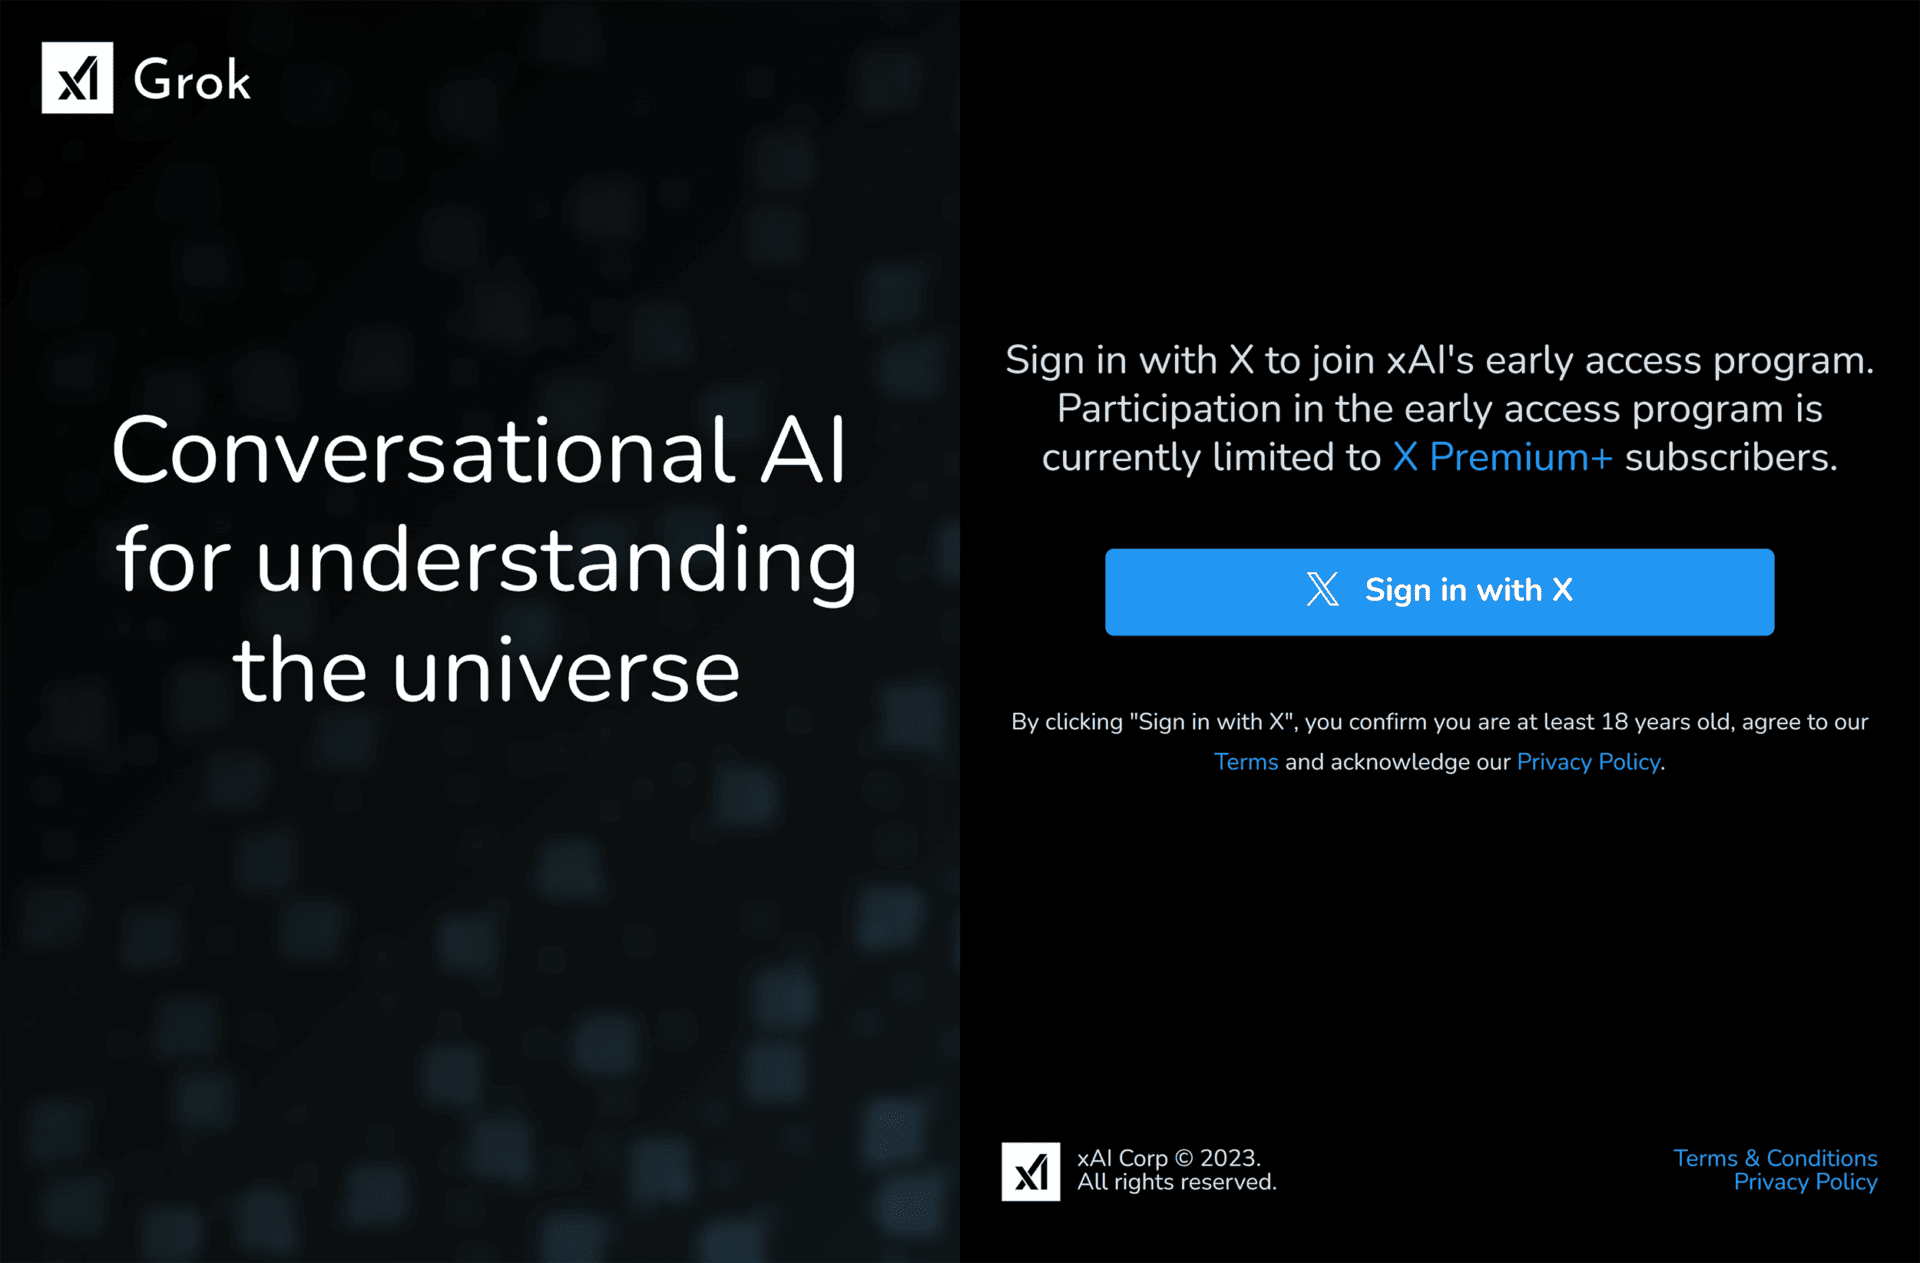Click the early access program description text
1920x1263 pixels.
click(1440, 408)
